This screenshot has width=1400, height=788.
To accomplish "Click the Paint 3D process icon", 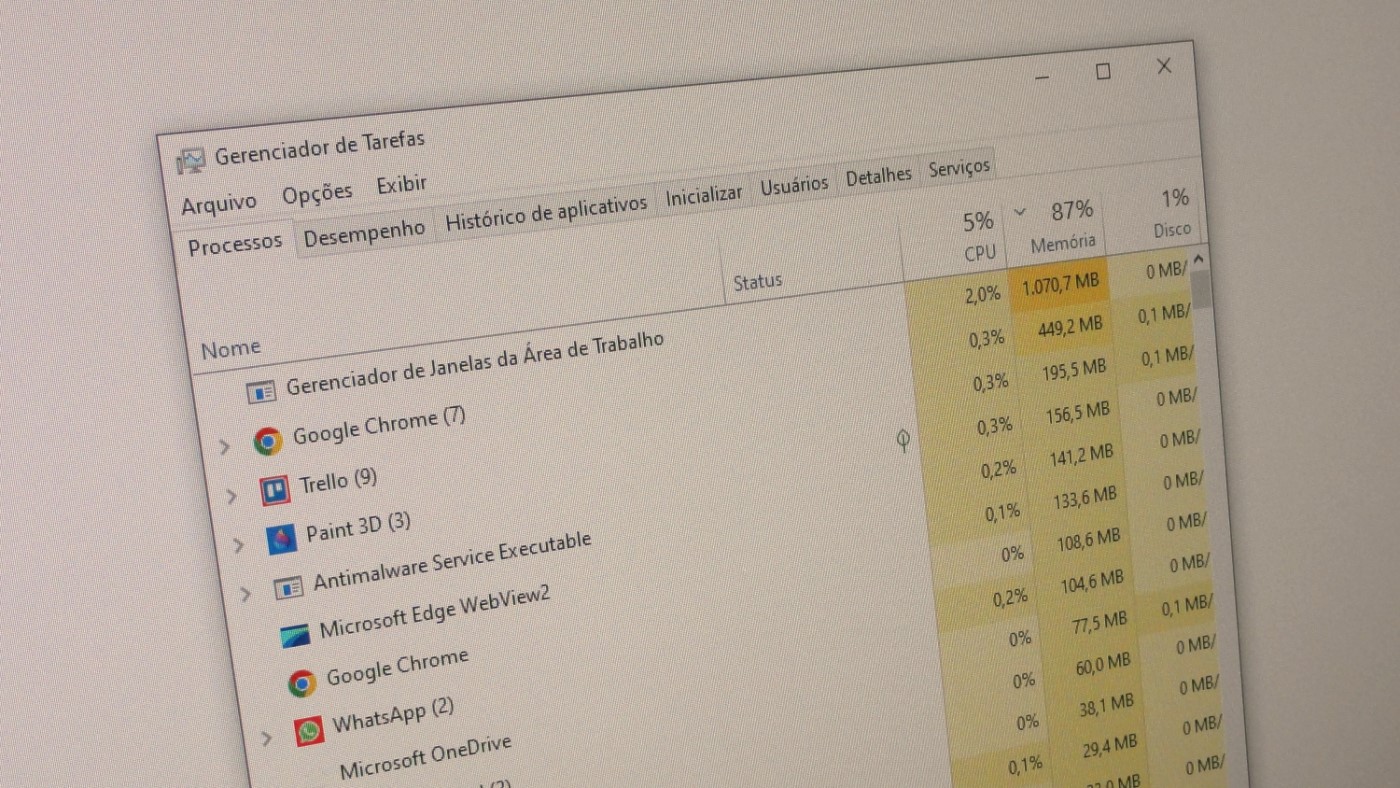I will tap(282, 539).
